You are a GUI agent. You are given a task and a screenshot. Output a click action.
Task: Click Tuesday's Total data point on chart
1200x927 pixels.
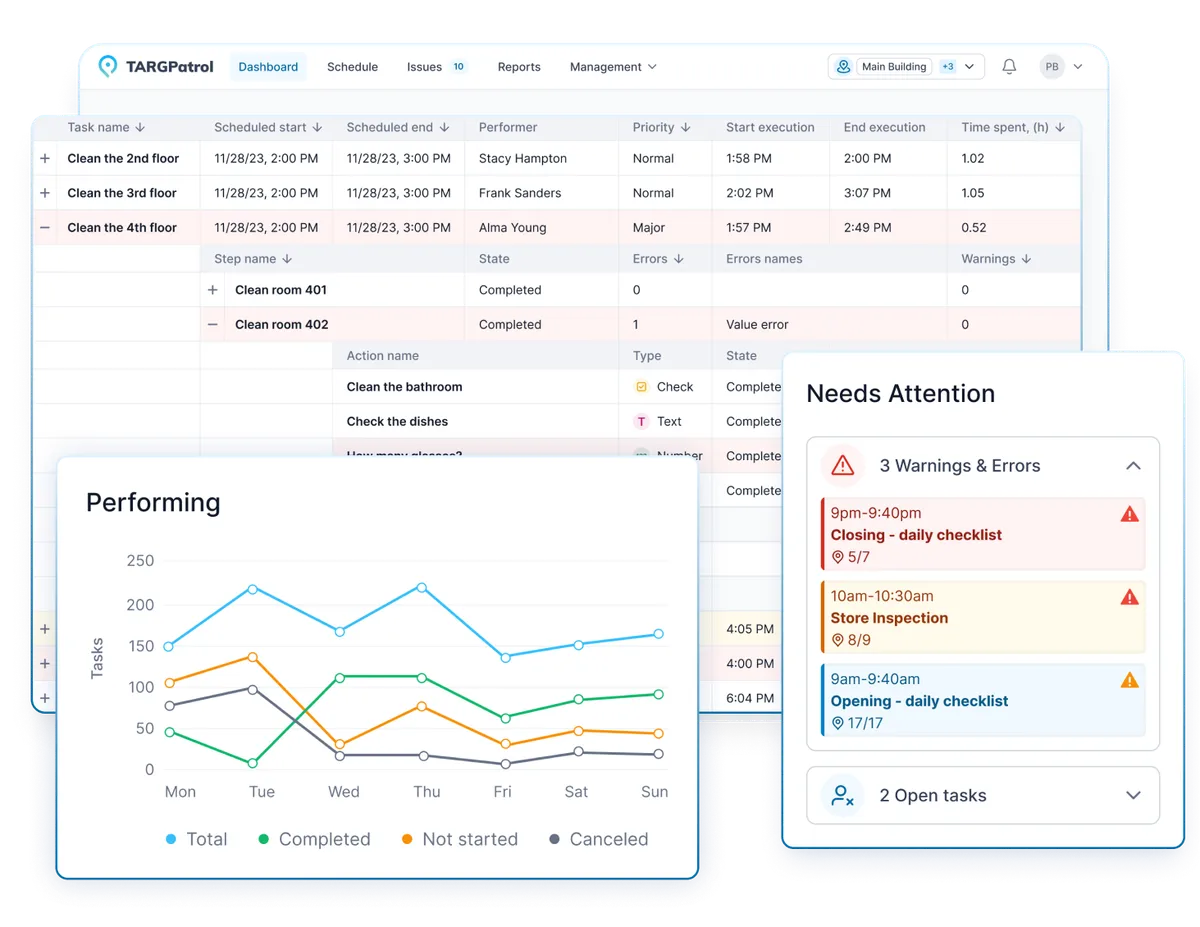coord(253,589)
